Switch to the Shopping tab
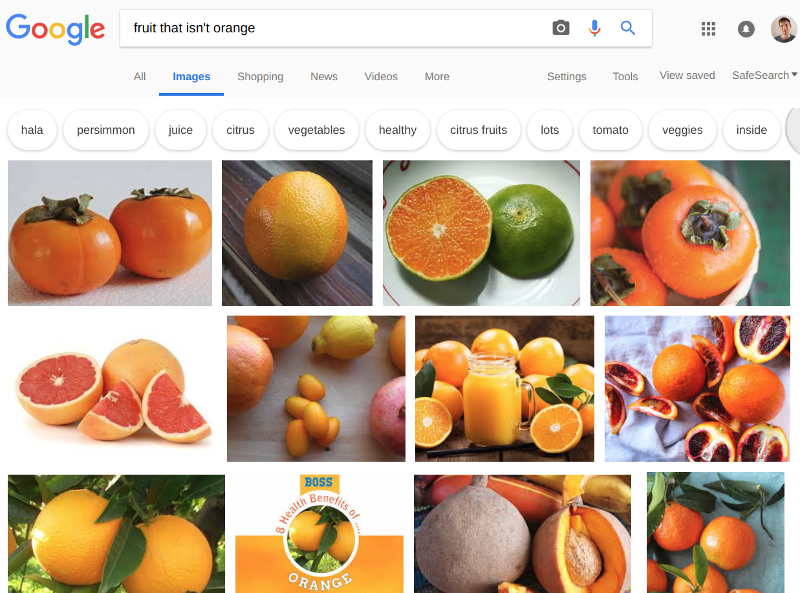The image size is (800, 593). point(260,77)
